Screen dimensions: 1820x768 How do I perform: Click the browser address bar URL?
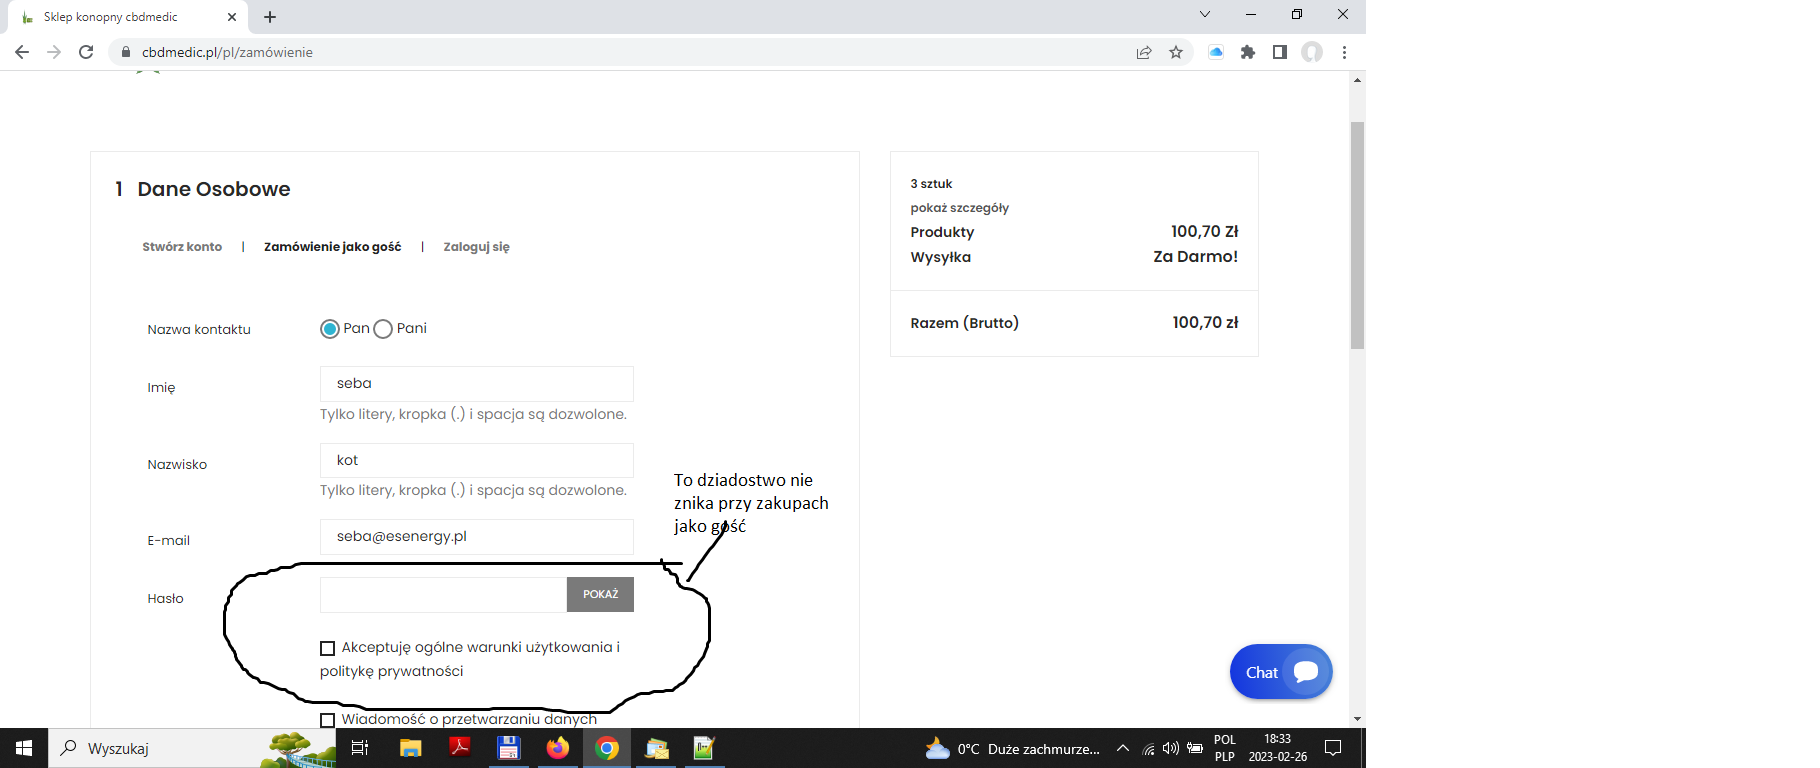click(x=227, y=52)
